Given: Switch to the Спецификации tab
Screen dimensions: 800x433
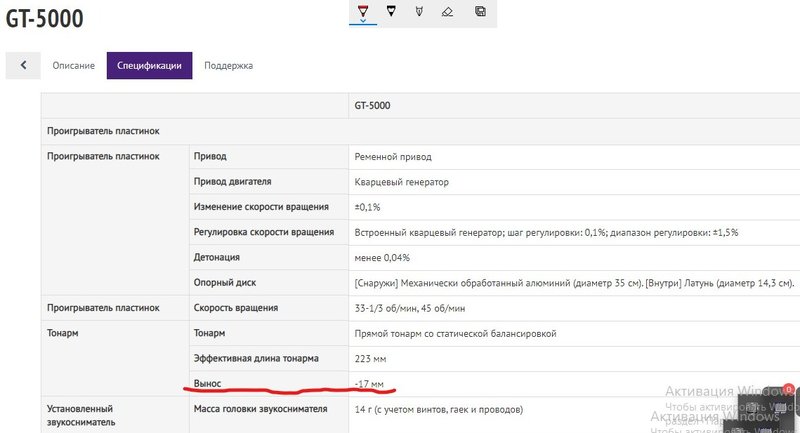Looking at the screenshot, I should pos(149,65).
